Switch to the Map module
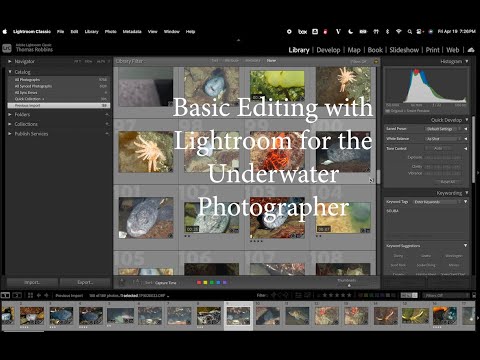 (354, 50)
